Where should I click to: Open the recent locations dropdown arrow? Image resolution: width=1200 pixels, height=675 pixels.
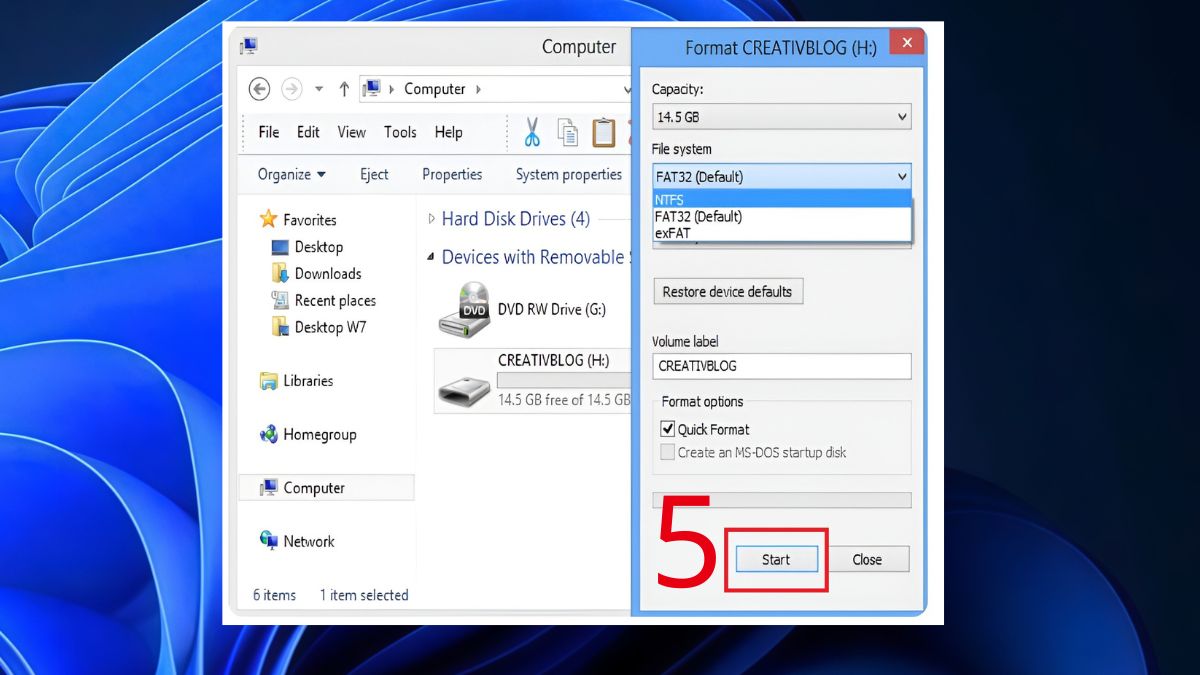[318, 89]
